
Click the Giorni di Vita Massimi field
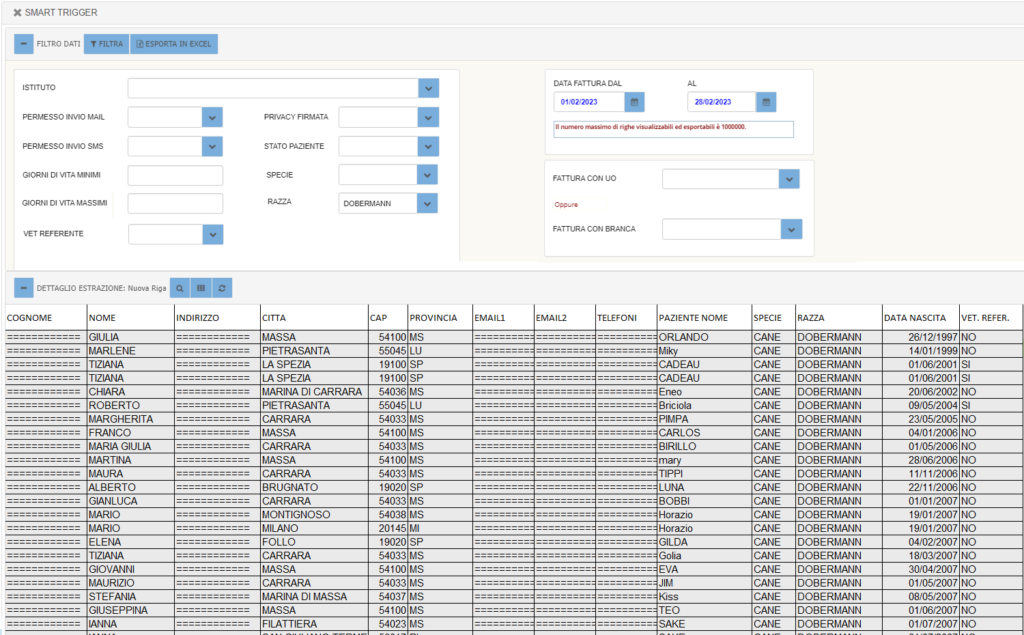coord(175,204)
